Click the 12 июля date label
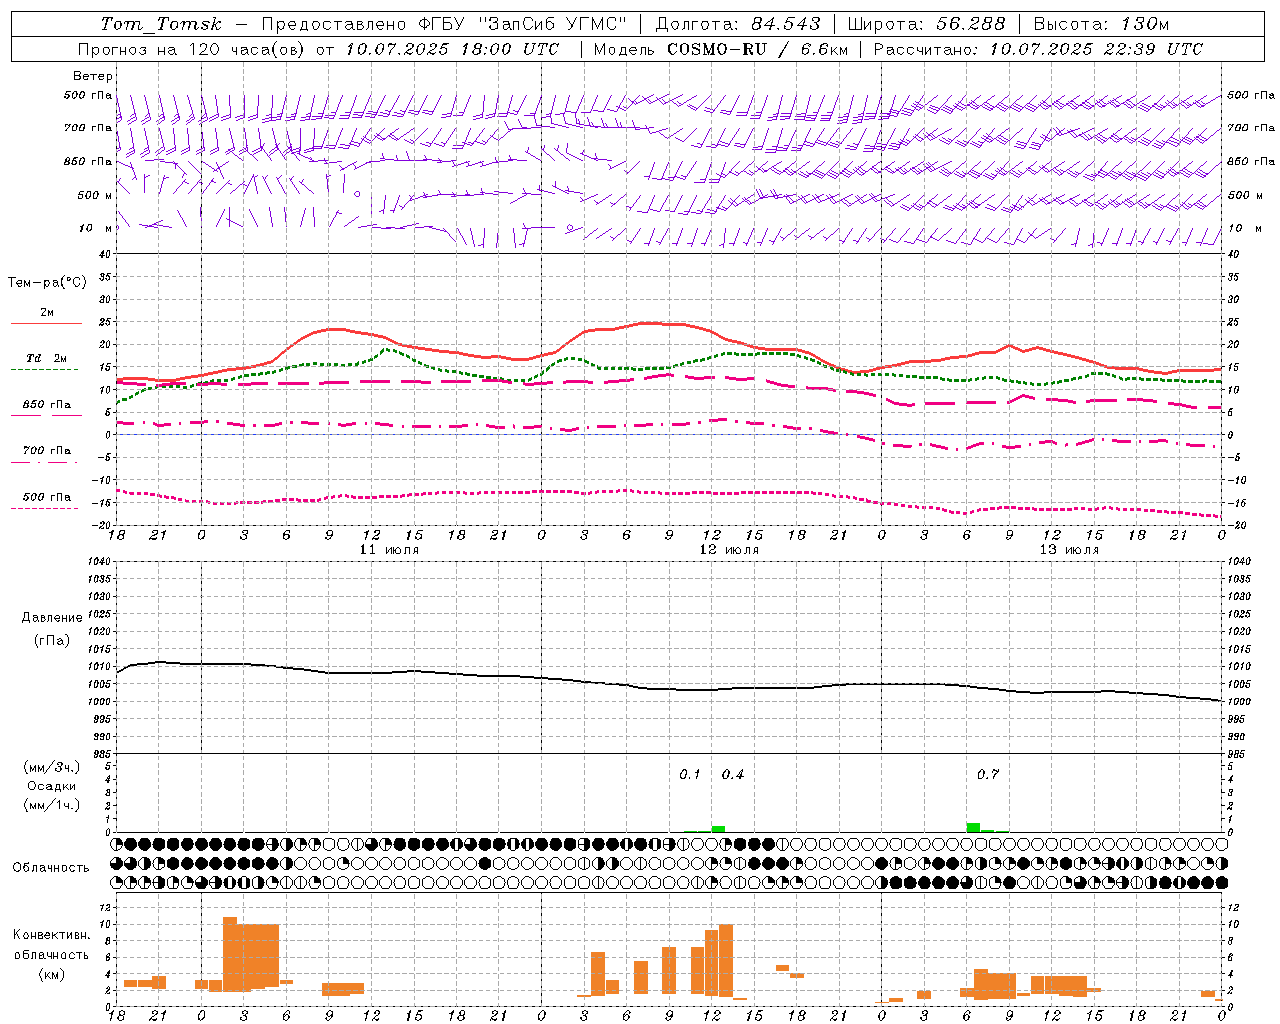The height and width of the screenshot is (1024, 1280). 729,550
